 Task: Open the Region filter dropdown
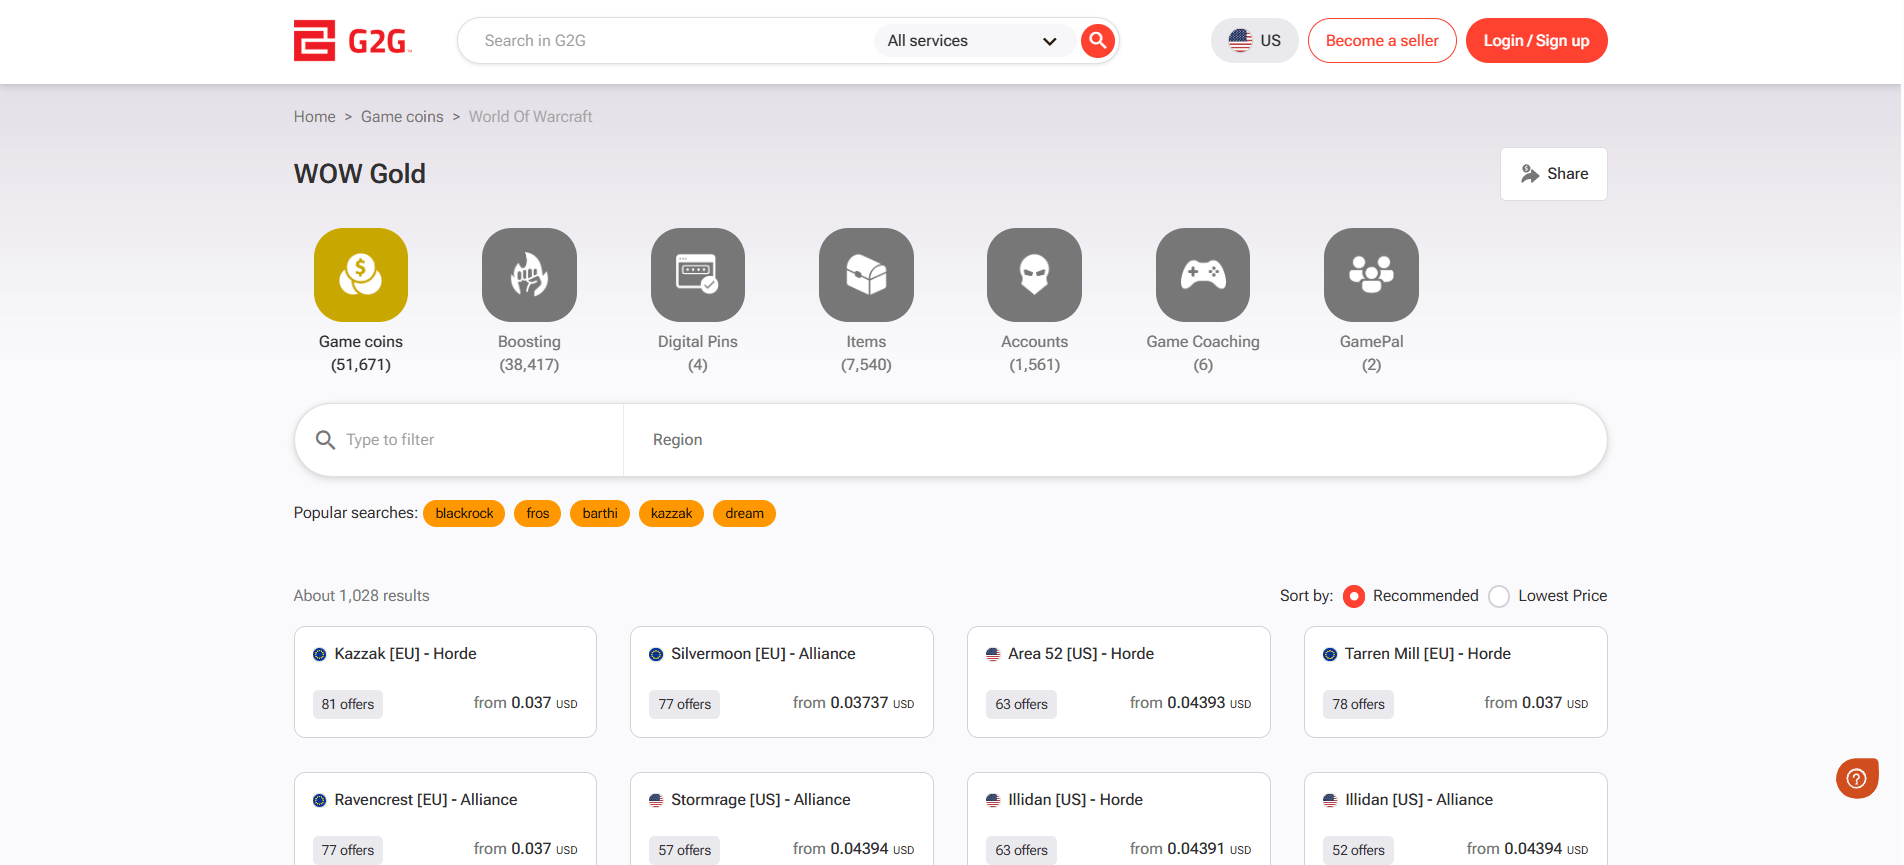pos(1114,440)
